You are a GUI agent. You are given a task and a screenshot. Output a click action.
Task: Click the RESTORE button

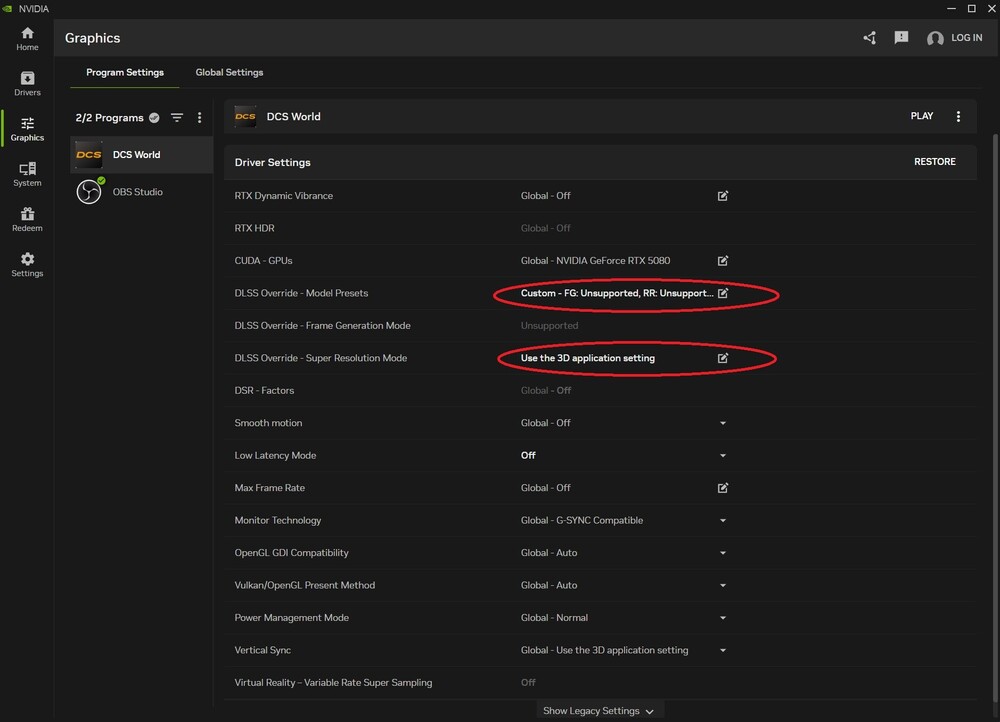click(x=934, y=162)
